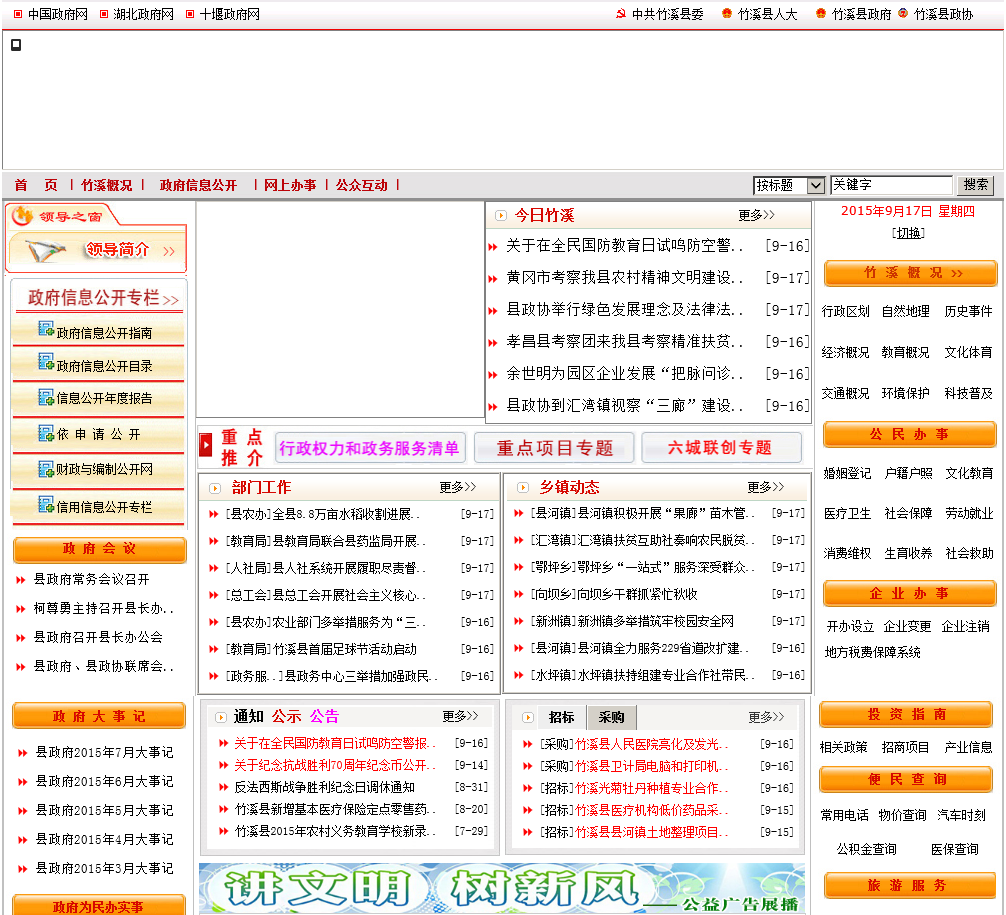The height and width of the screenshot is (915, 1006).
Task: Click the icon beside 信用信息公开专栏
Action: coord(46,504)
